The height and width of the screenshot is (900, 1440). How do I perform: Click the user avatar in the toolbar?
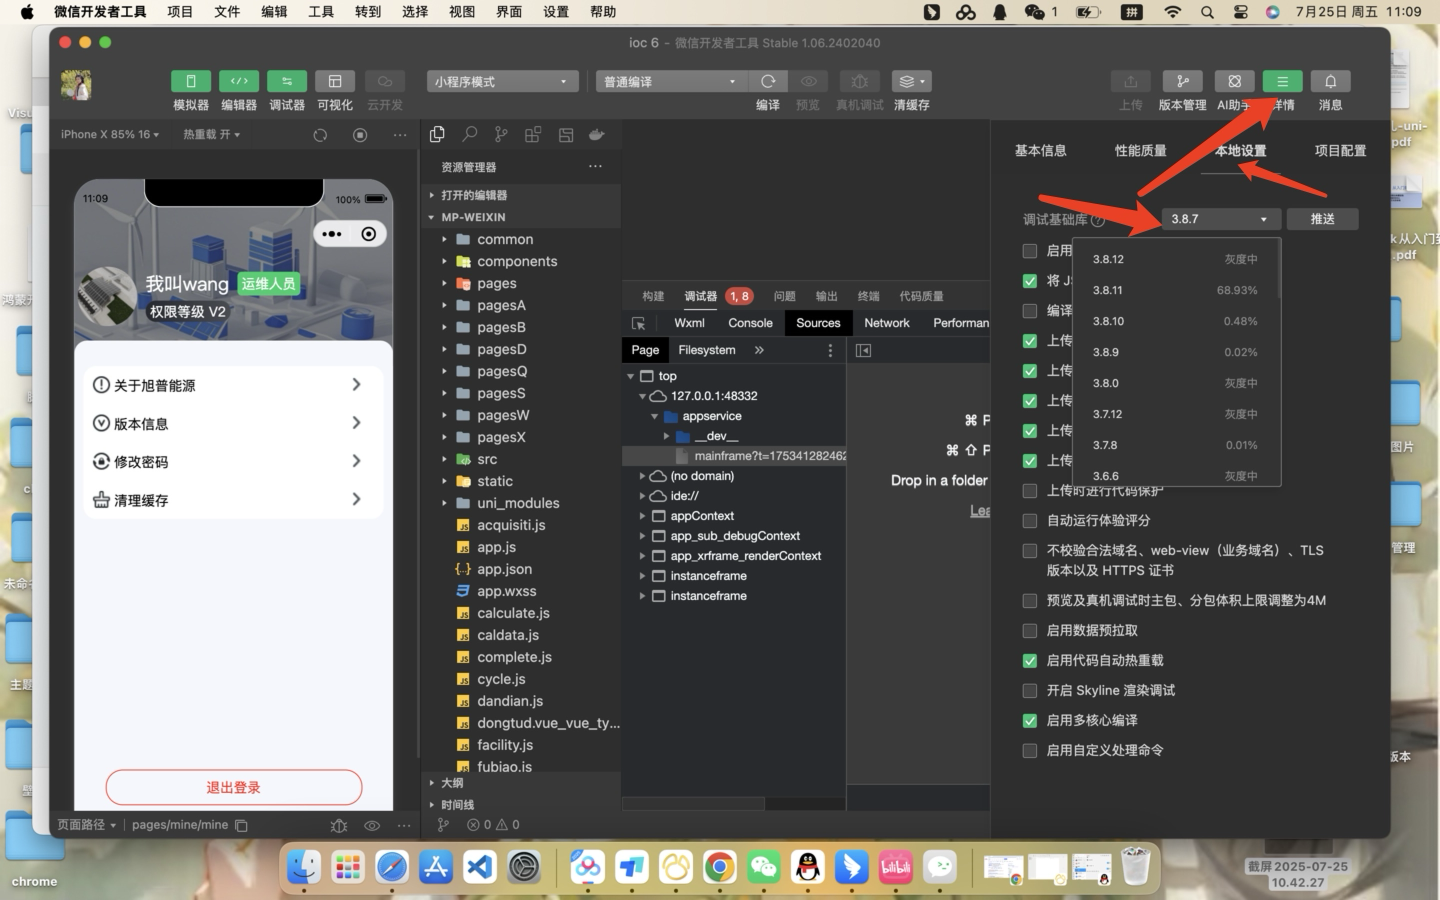click(76, 86)
